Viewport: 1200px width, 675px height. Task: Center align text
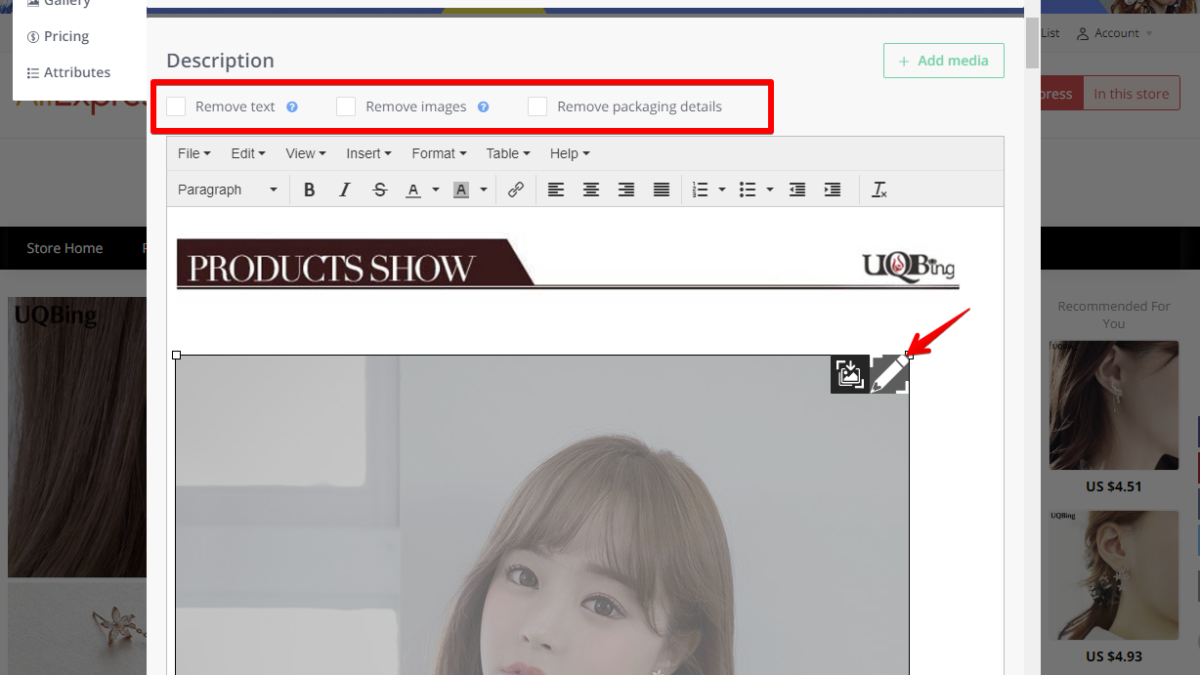(x=591, y=190)
